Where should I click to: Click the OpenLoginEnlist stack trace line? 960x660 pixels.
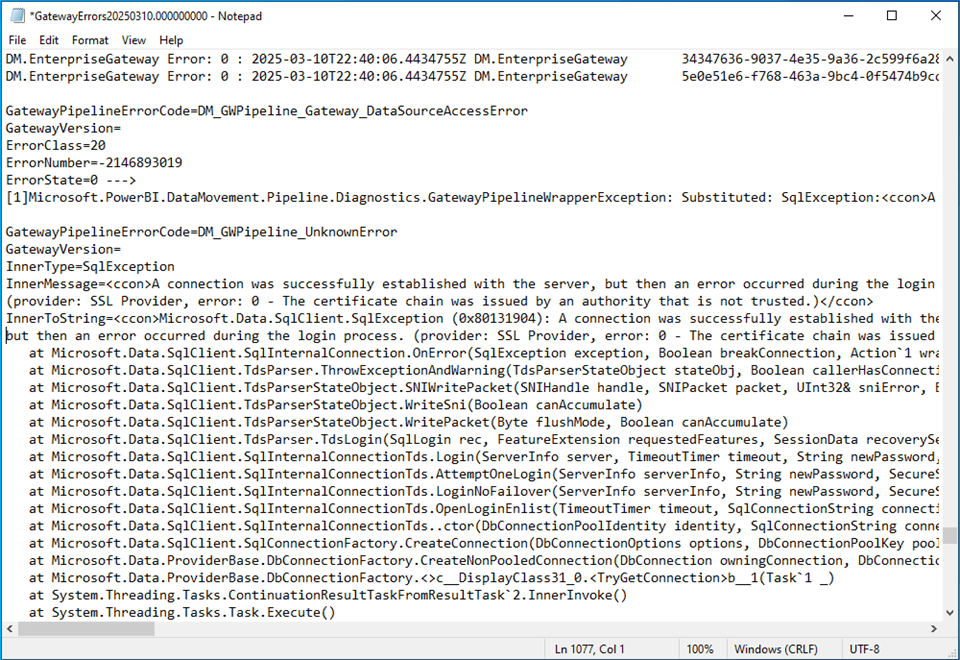[483, 509]
